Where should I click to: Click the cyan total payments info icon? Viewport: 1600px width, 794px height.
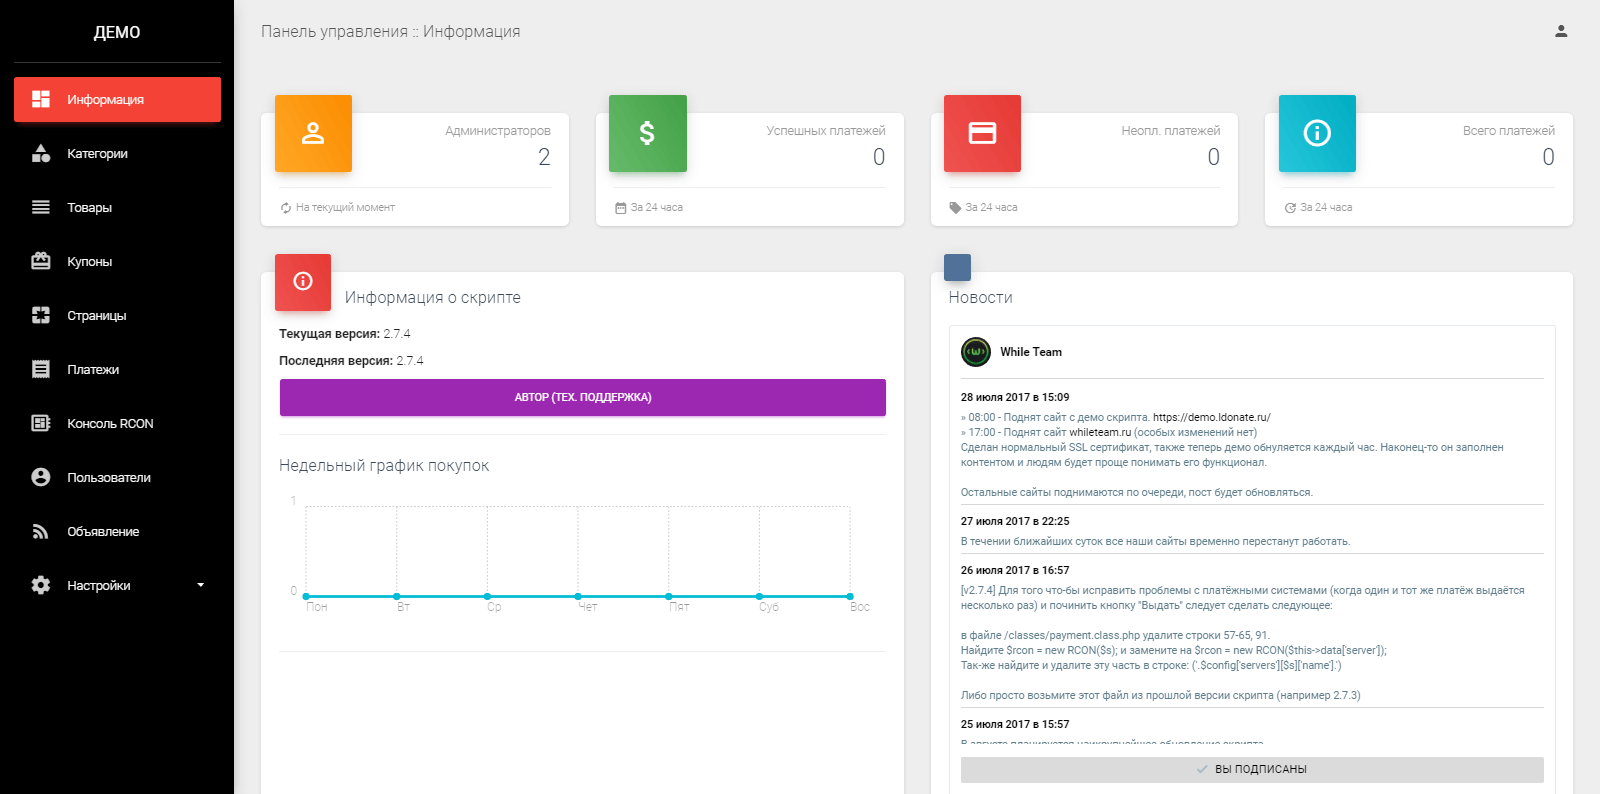[1317, 133]
